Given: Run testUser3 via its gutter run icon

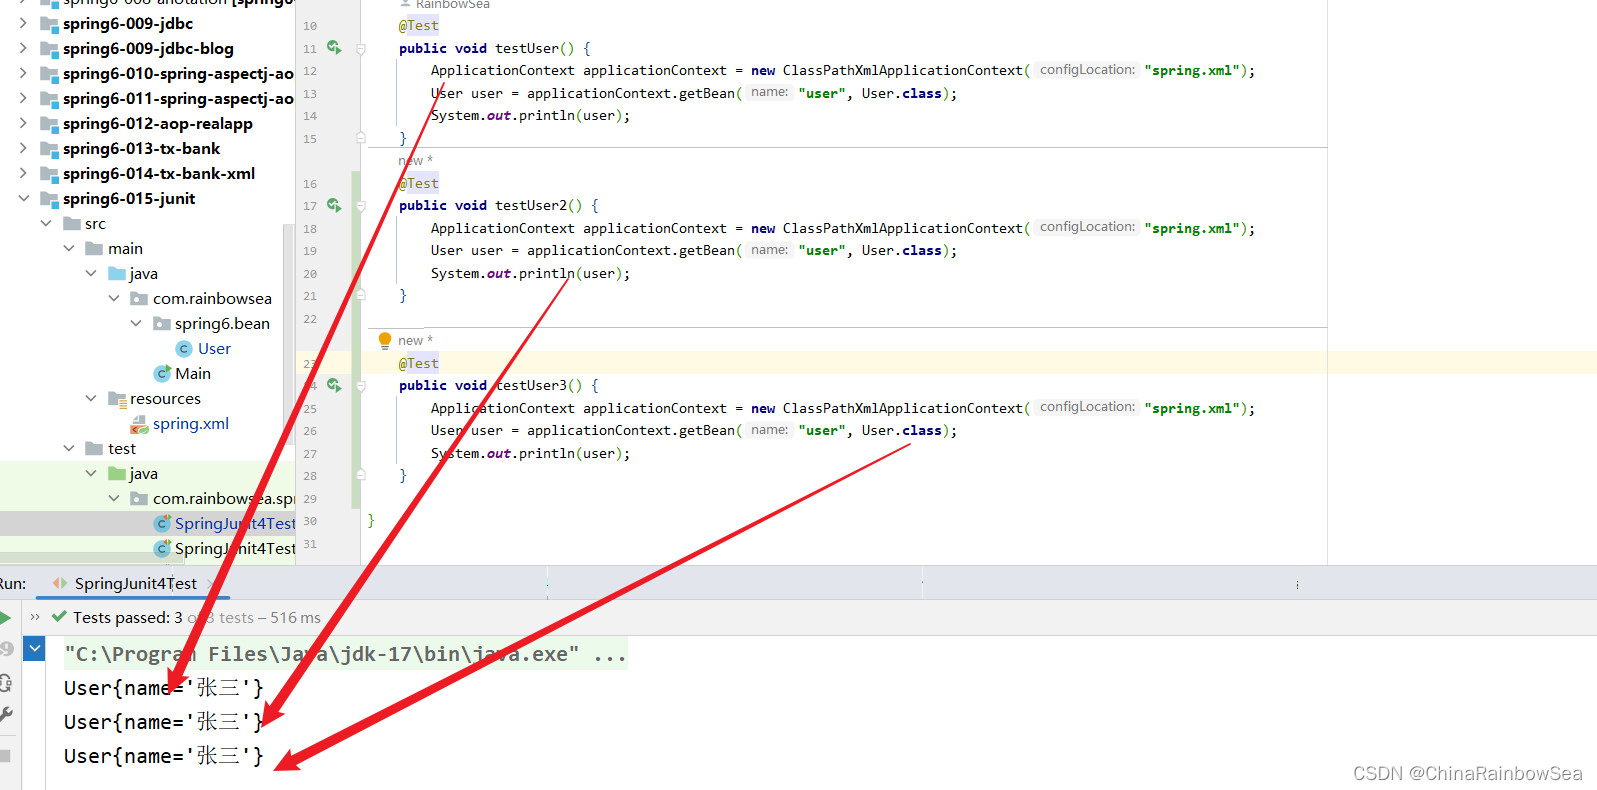Looking at the screenshot, I should point(334,385).
